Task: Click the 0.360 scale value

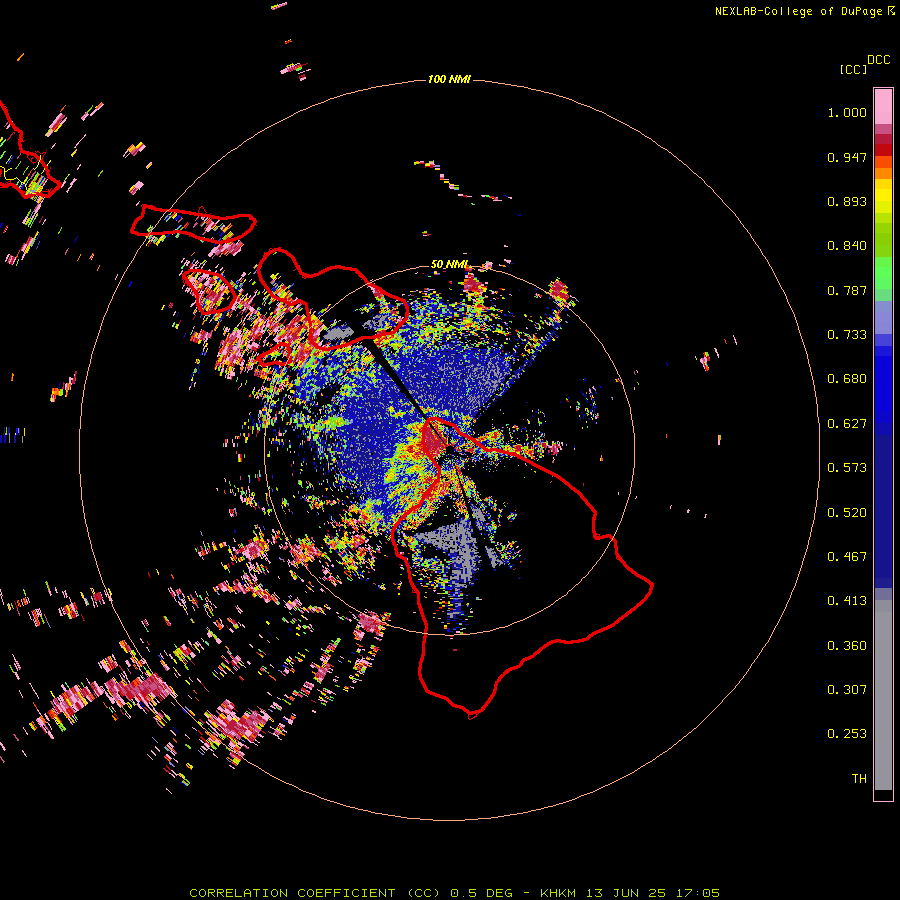Action: 847,646
